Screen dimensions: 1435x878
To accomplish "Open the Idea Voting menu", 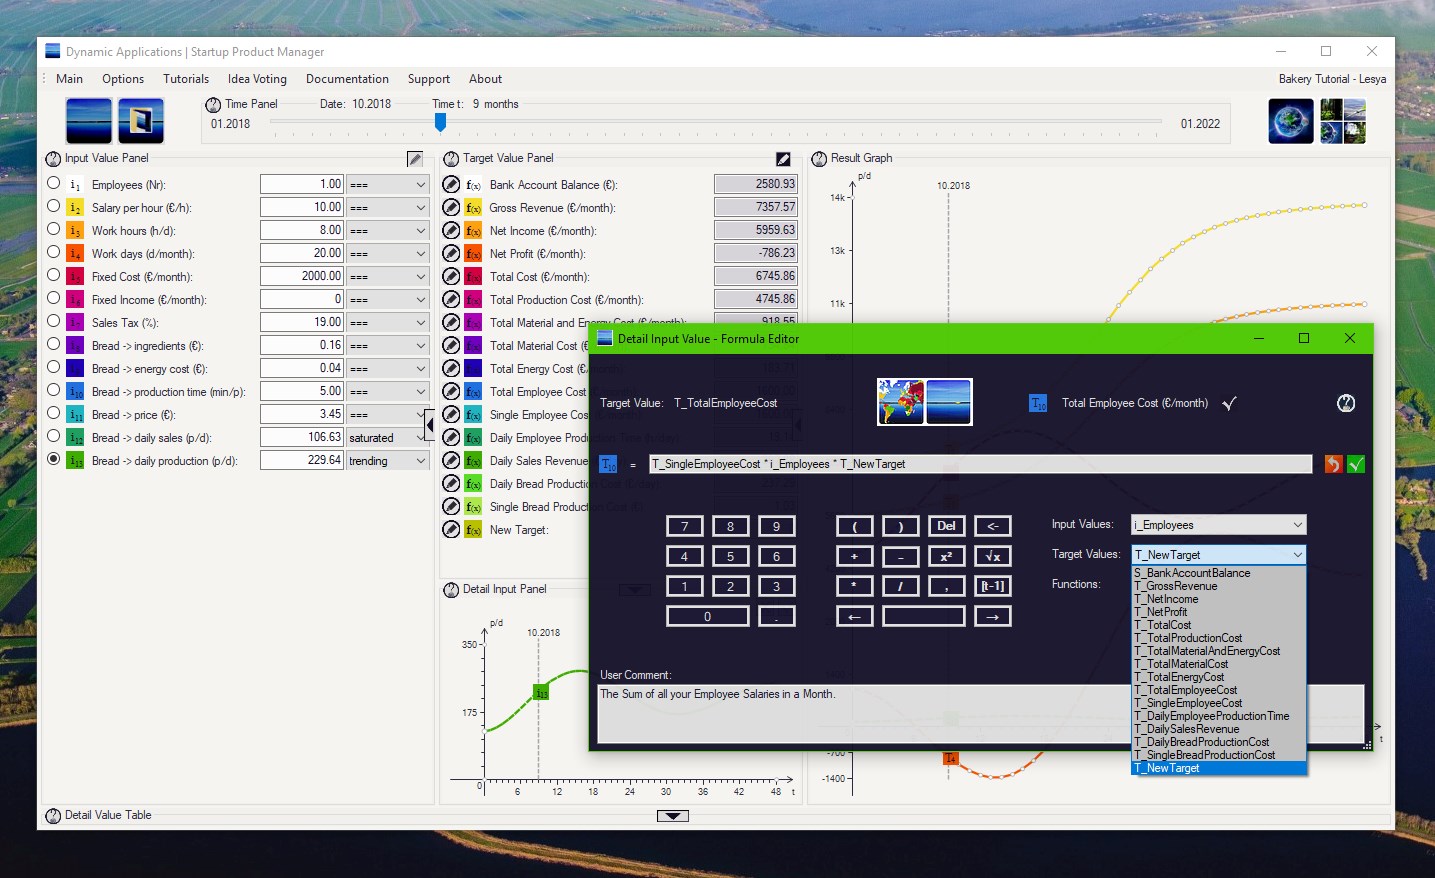I will pos(257,79).
